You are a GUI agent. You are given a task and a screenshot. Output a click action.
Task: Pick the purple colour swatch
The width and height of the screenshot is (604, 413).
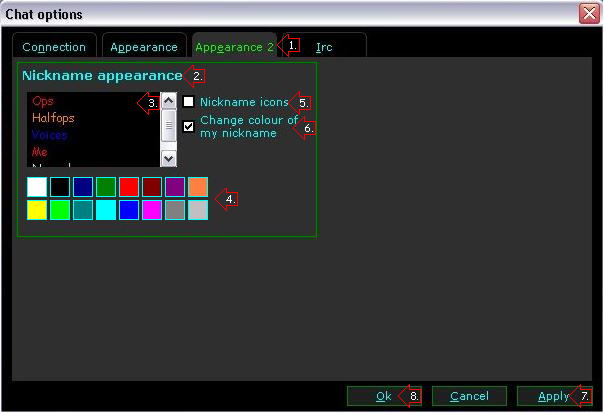[x=175, y=187]
